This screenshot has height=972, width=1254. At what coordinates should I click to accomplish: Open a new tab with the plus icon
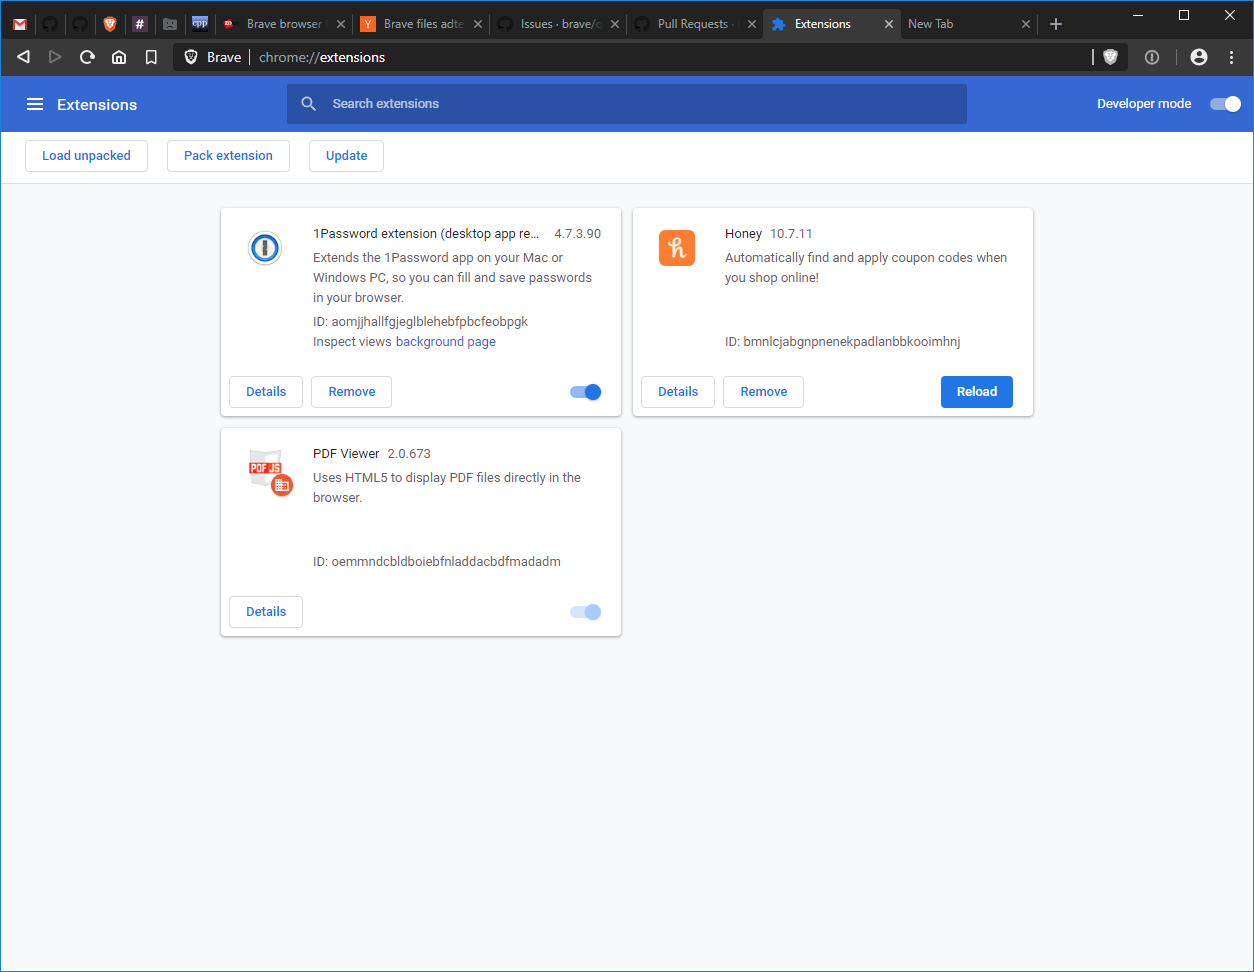[1056, 24]
